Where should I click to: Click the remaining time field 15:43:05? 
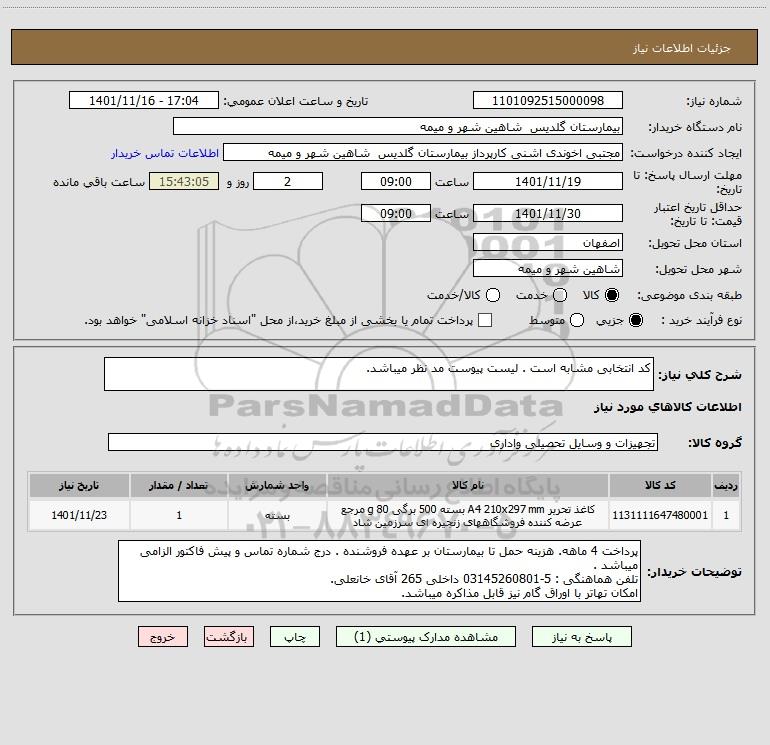(x=184, y=181)
